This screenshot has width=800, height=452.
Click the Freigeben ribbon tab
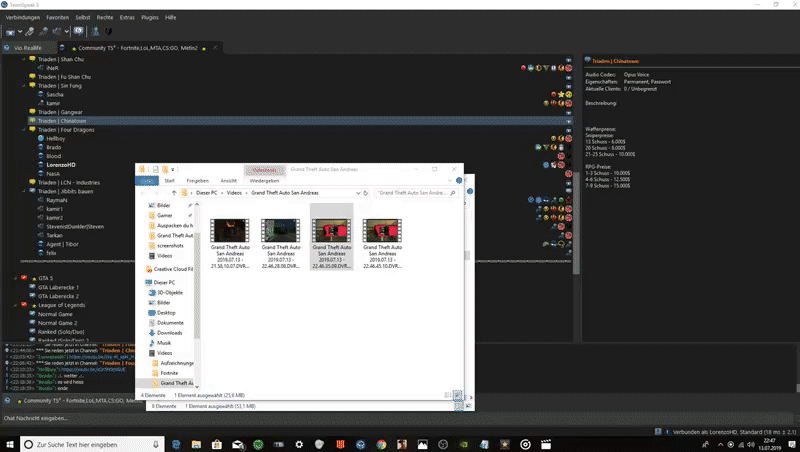tap(197, 180)
